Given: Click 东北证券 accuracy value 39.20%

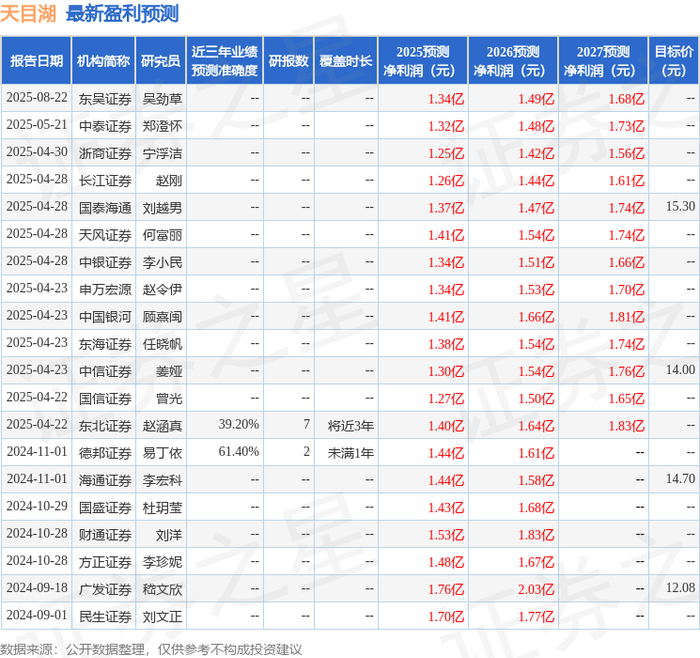Looking at the screenshot, I should click(x=238, y=424).
